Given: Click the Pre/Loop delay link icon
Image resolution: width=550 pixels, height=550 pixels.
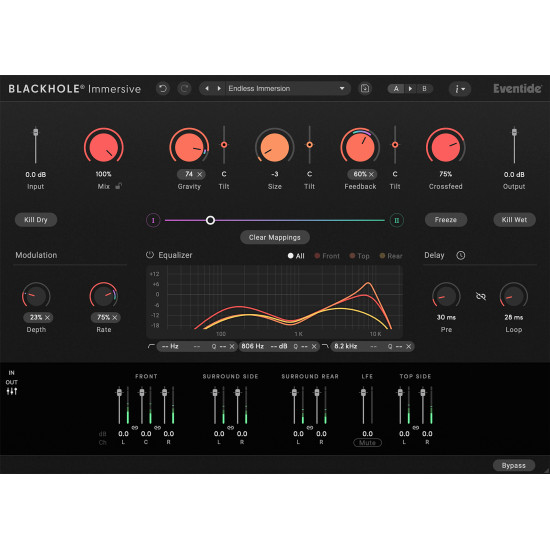Looking at the screenshot, I should [481, 296].
